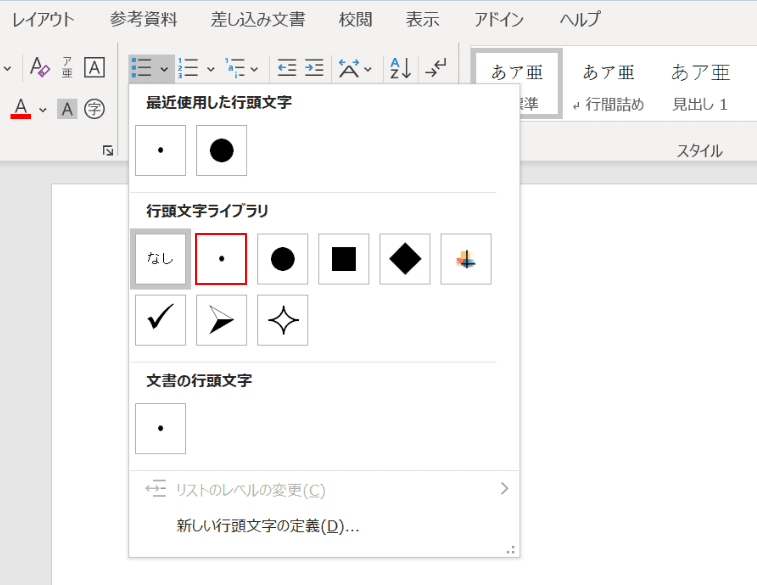Image resolution: width=757 pixels, height=585 pixels.
Task: Apply the 見出し 1 style
Action: coord(700,87)
